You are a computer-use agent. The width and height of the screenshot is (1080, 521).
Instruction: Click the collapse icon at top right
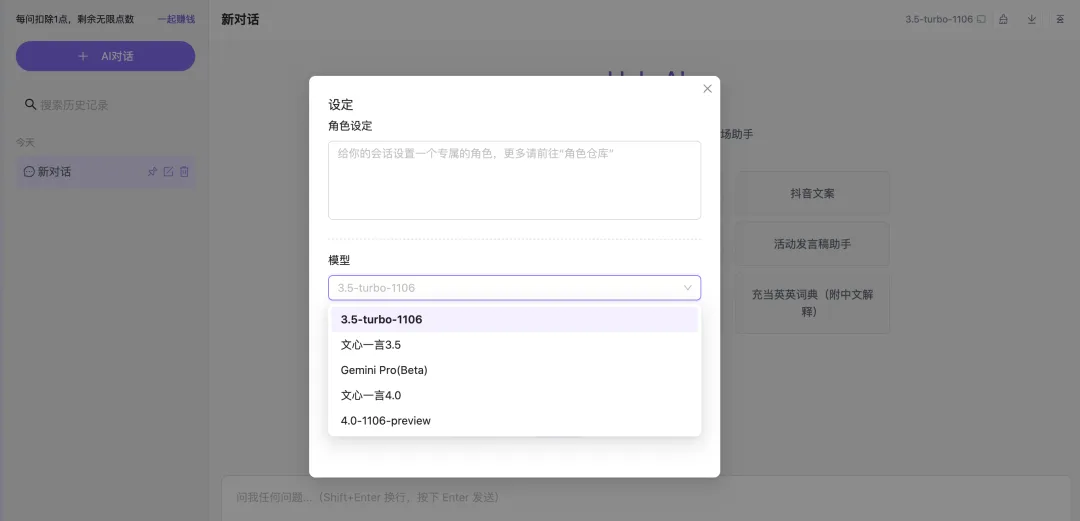(1059, 19)
